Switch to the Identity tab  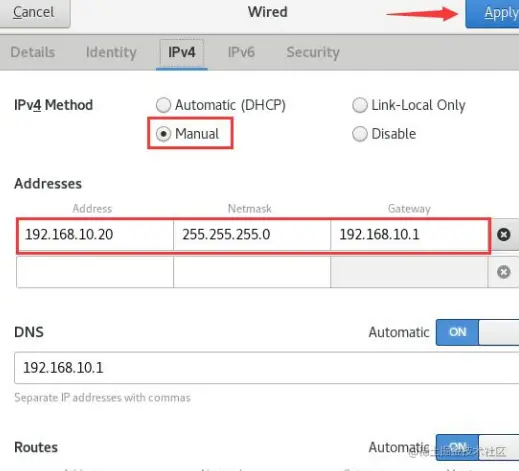111,52
